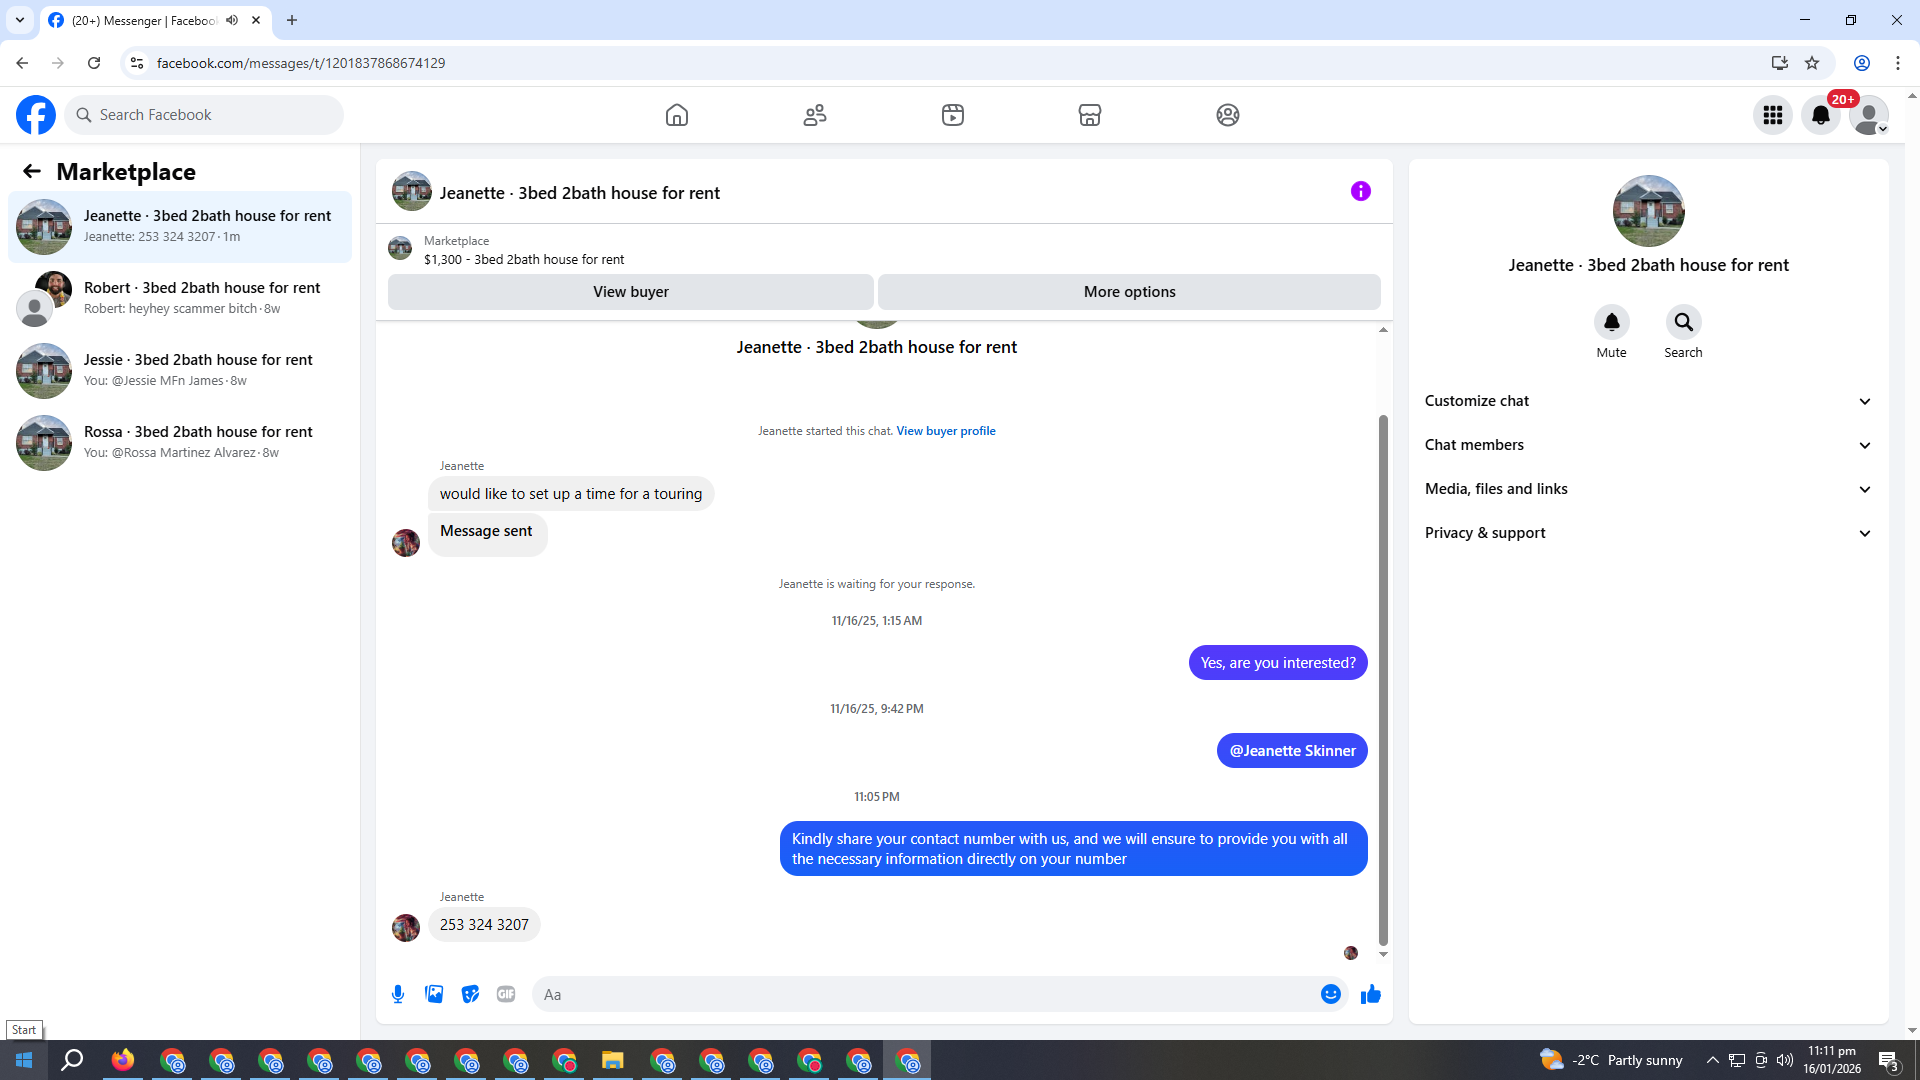Expand the Customize chat section
Screen dimensions: 1920x1080
click(x=1647, y=401)
